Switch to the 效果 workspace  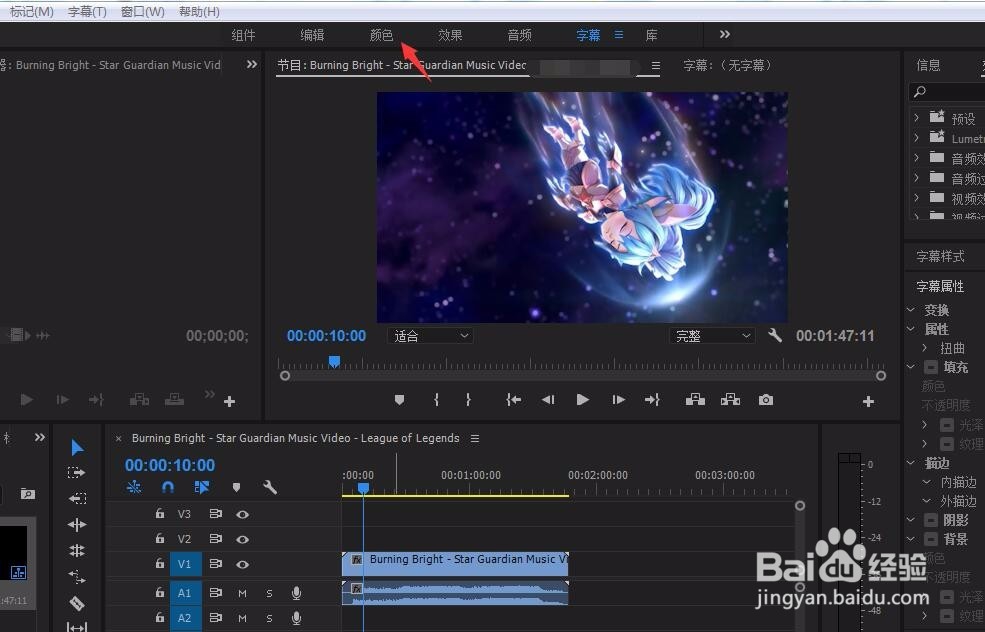pos(450,35)
